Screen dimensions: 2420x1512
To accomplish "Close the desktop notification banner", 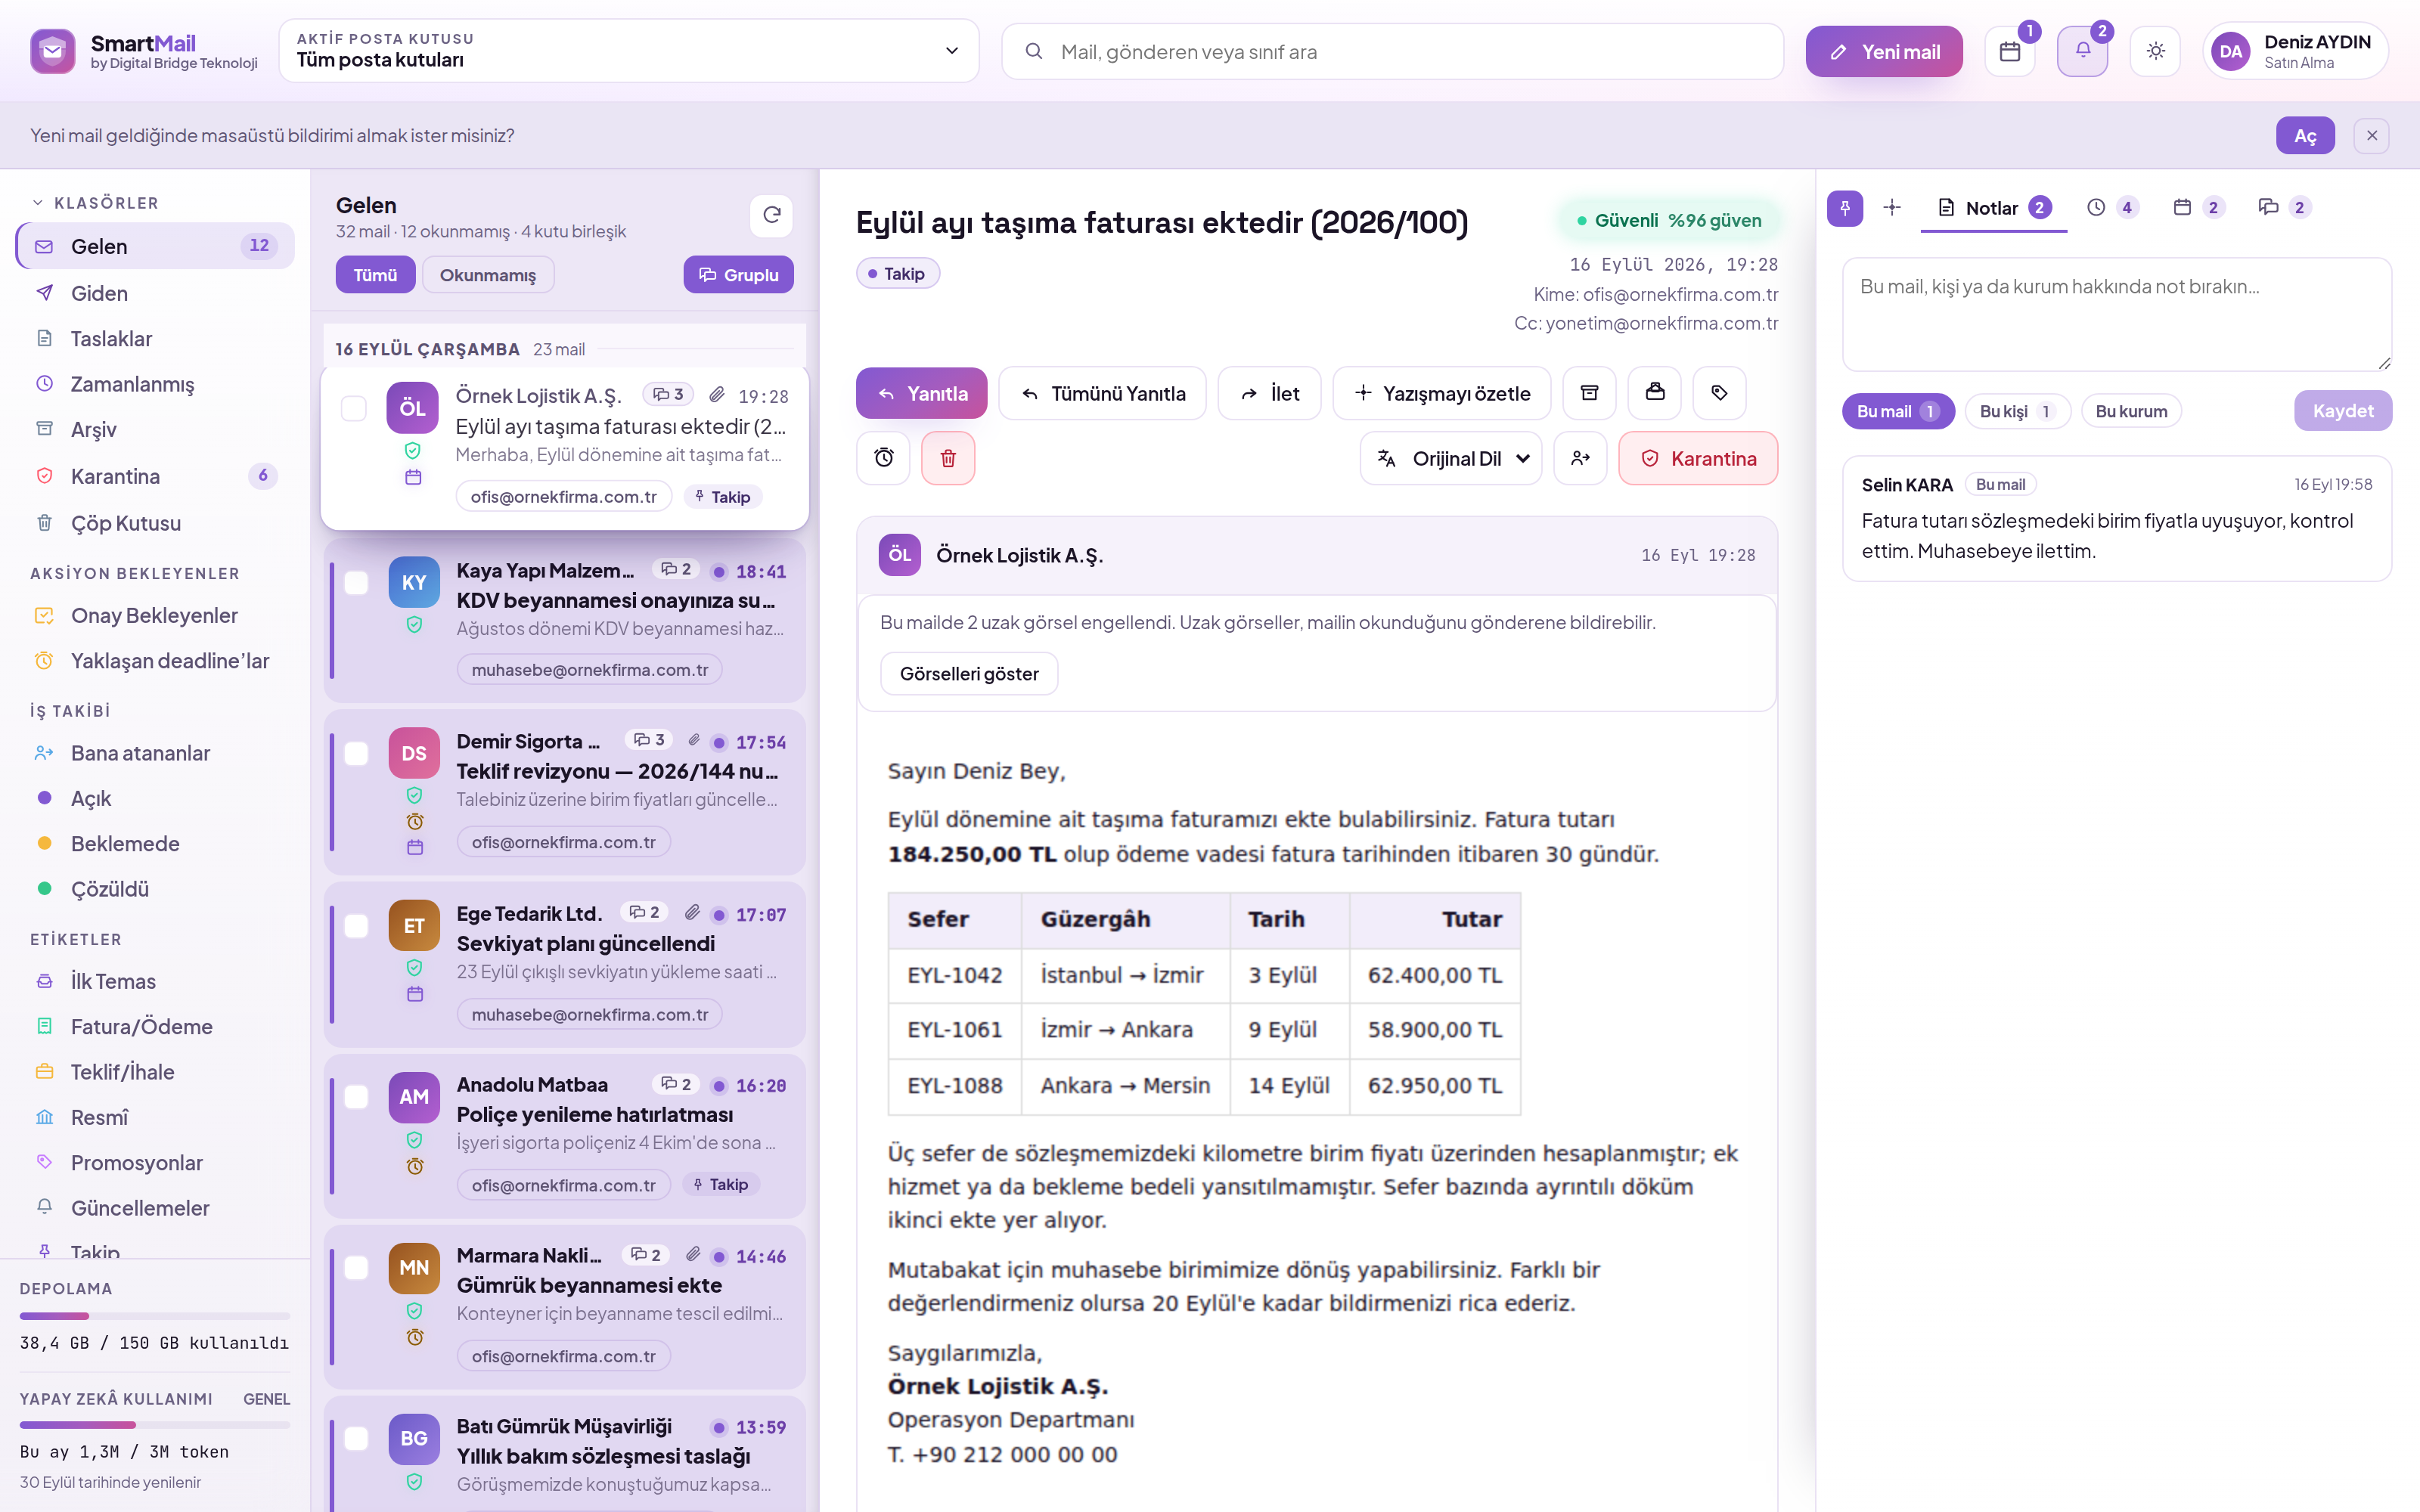I will tap(2371, 135).
